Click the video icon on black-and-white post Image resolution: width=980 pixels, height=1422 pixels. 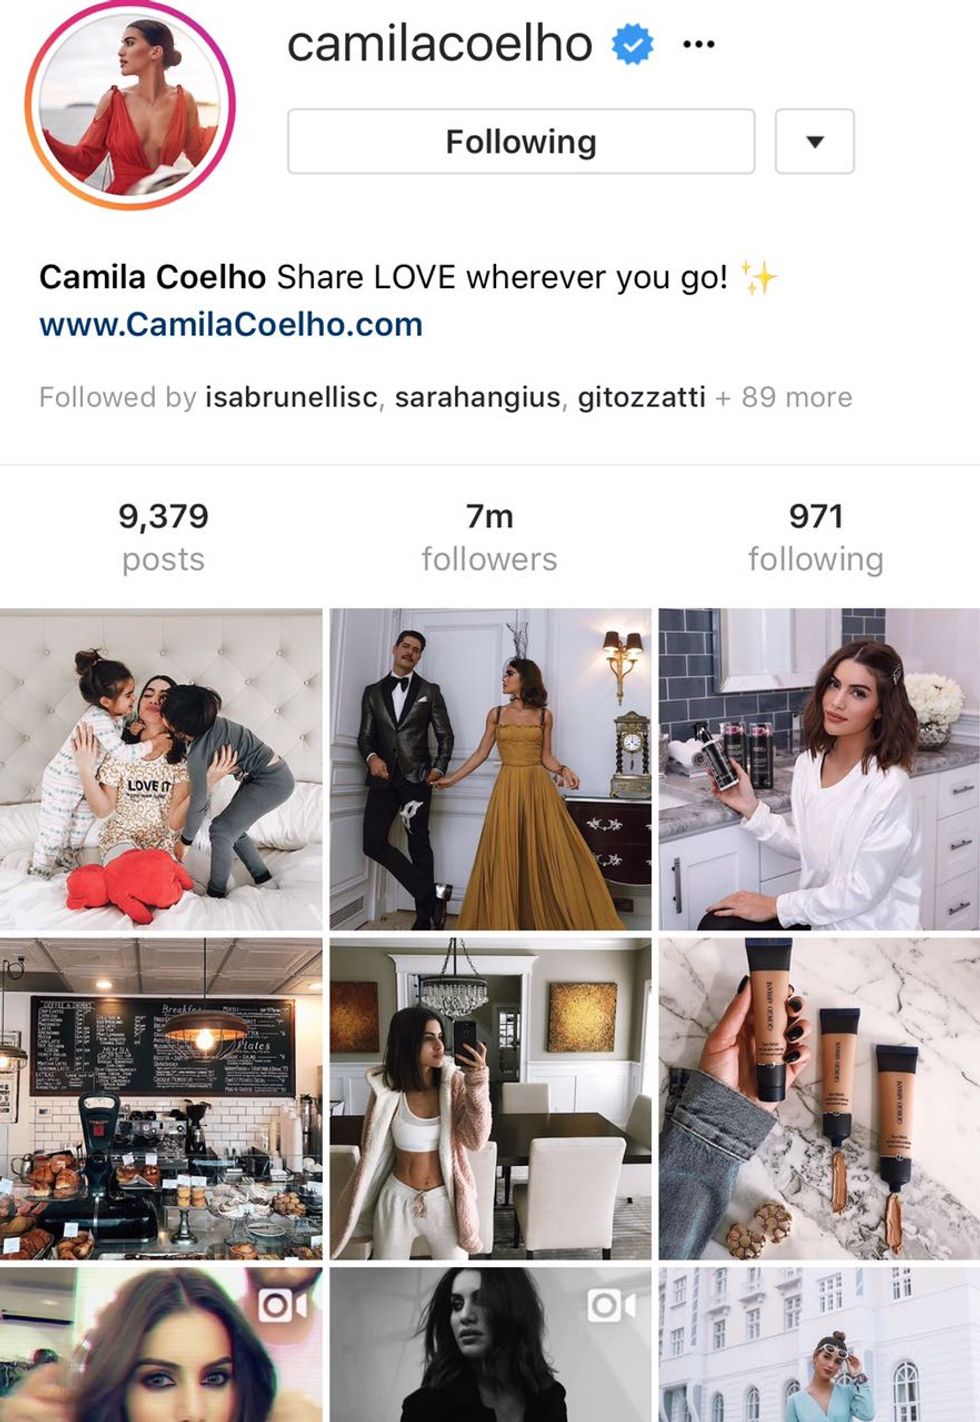pyautogui.click(x=611, y=1306)
